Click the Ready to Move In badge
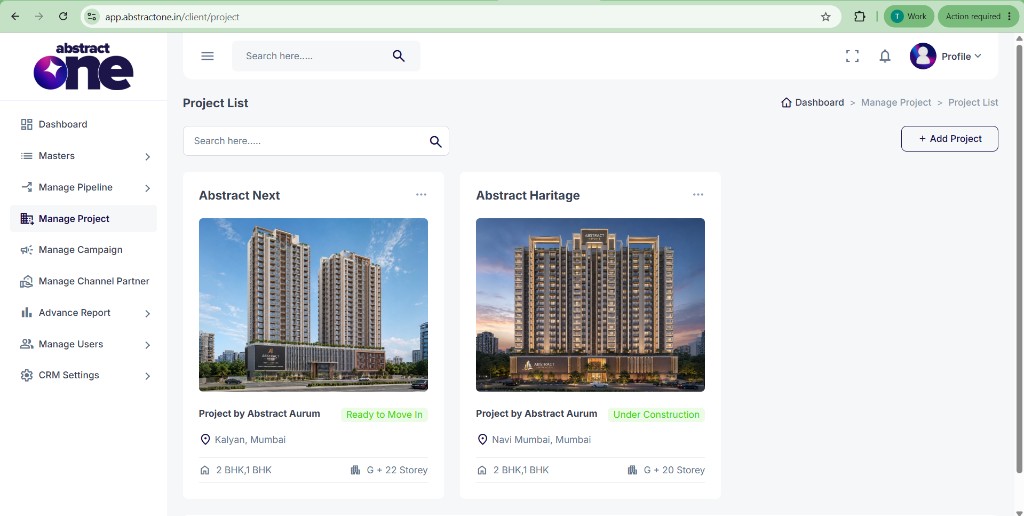 pyautogui.click(x=384, y=415)
